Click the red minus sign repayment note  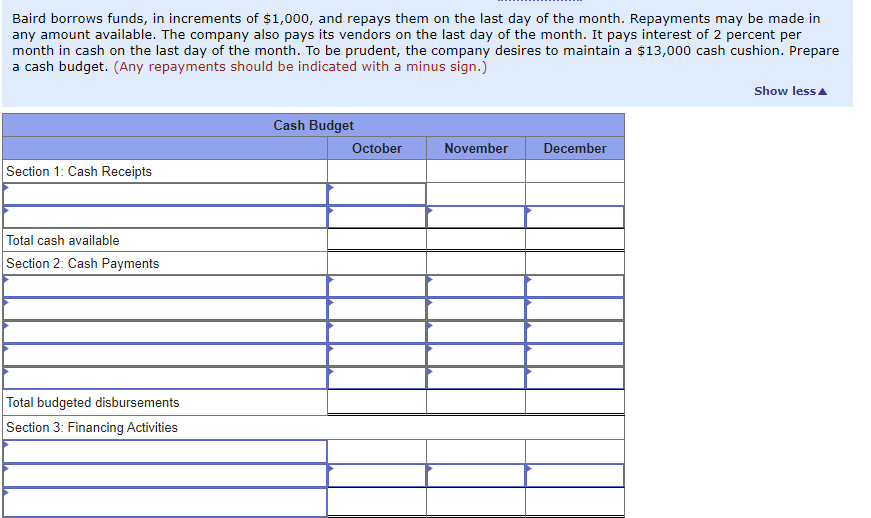[x=300, y=67]
